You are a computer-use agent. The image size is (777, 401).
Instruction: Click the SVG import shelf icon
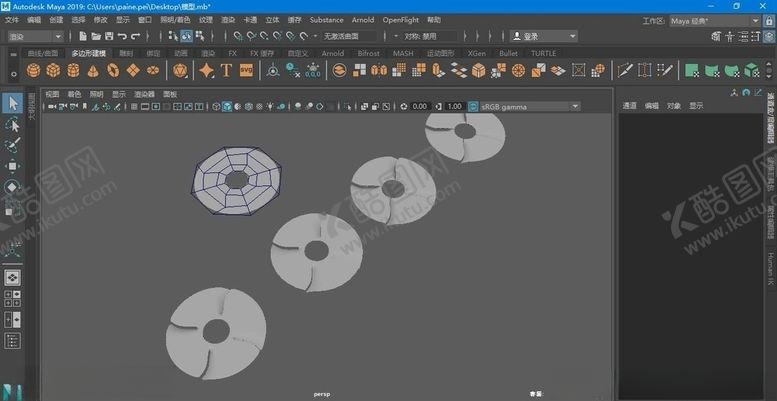point(246,71)
